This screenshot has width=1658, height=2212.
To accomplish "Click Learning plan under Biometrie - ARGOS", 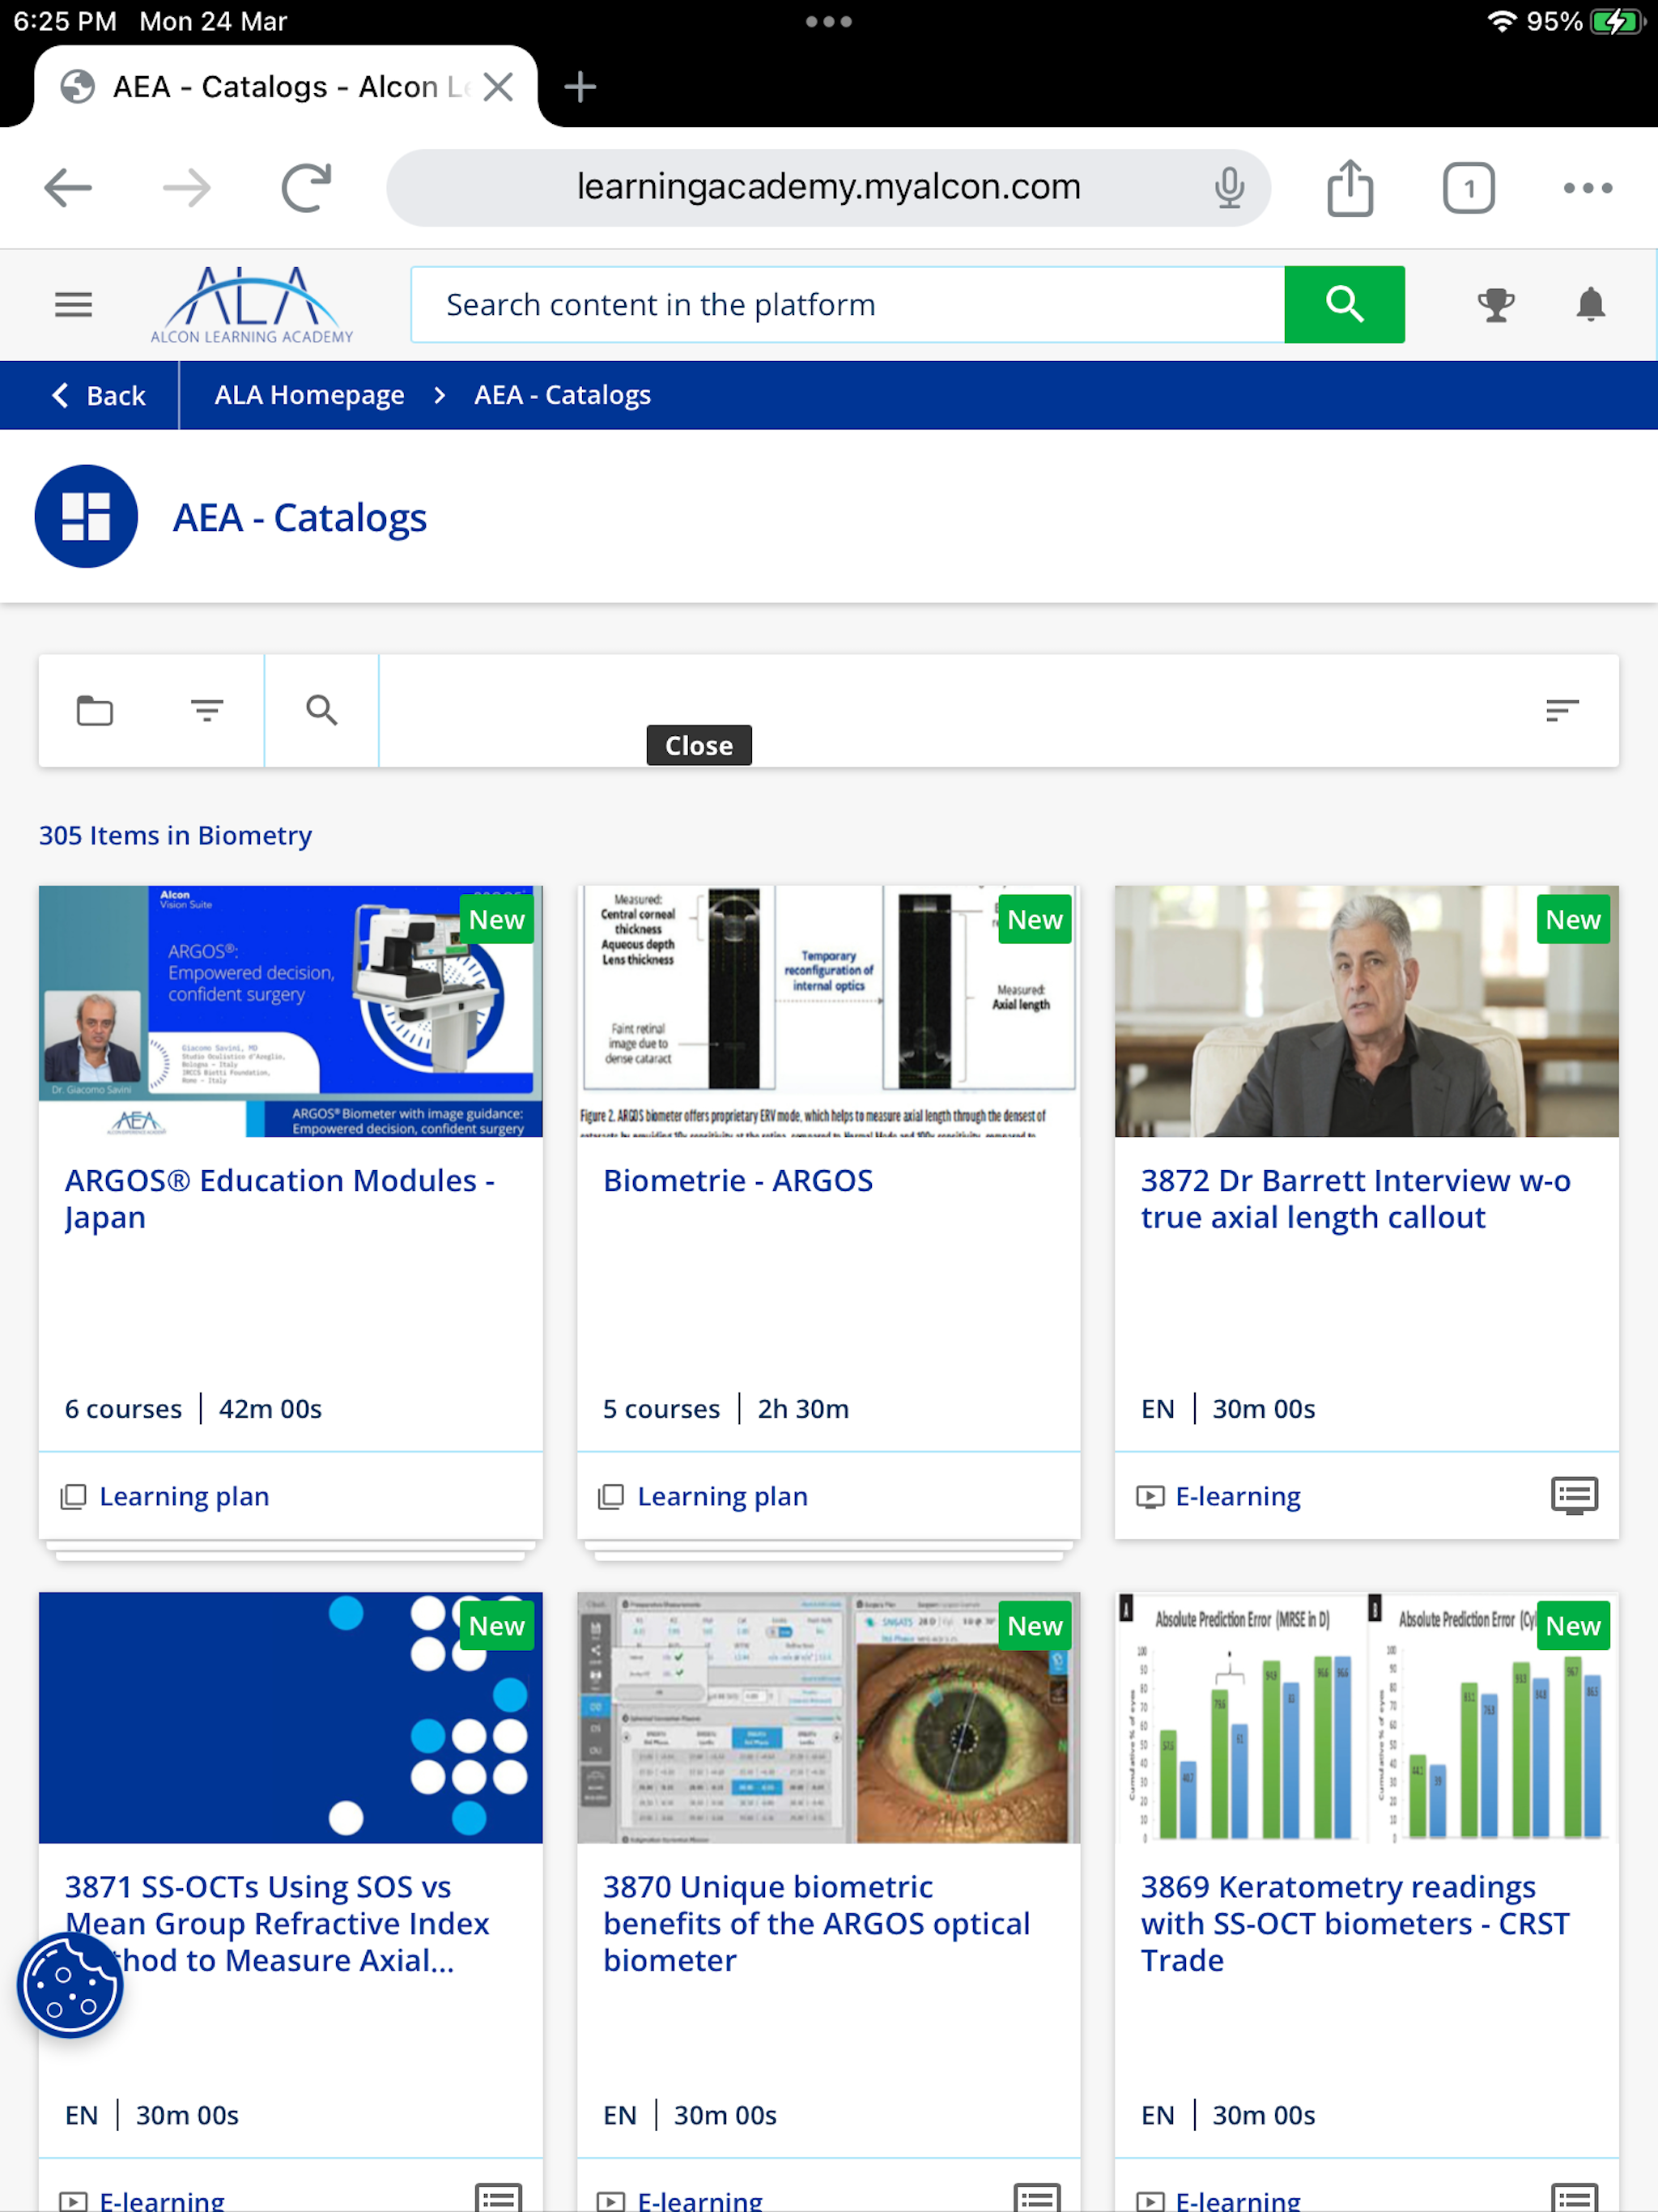I will (722, 1496).
